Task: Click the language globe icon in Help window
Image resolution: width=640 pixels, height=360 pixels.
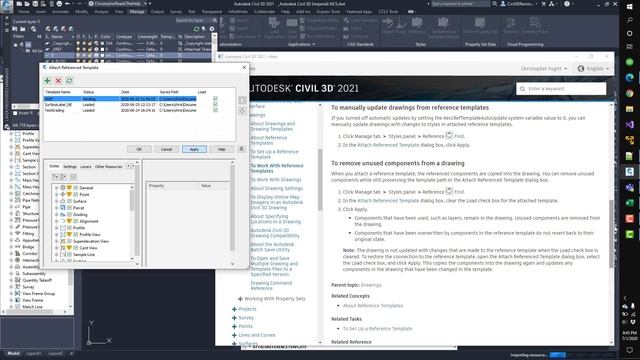Action: pos(581,69)
